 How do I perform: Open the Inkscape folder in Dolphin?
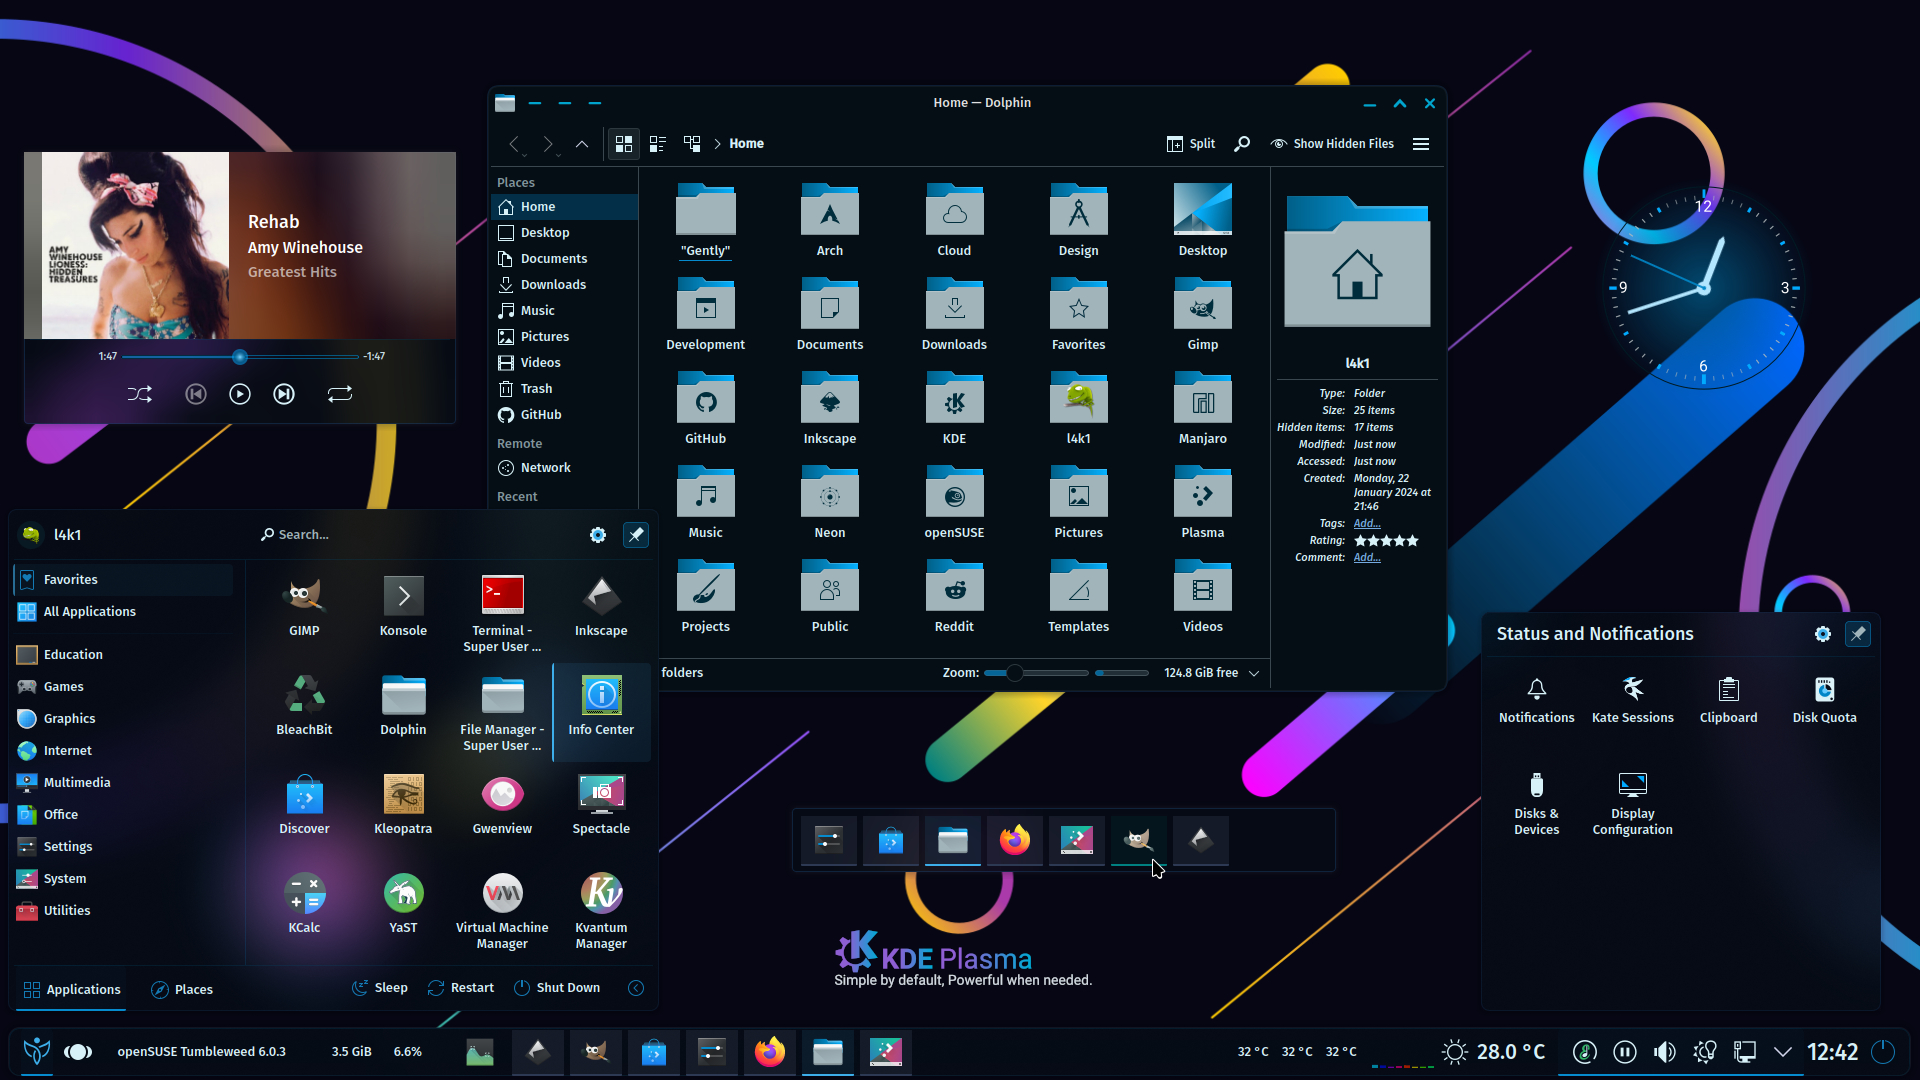829,409
